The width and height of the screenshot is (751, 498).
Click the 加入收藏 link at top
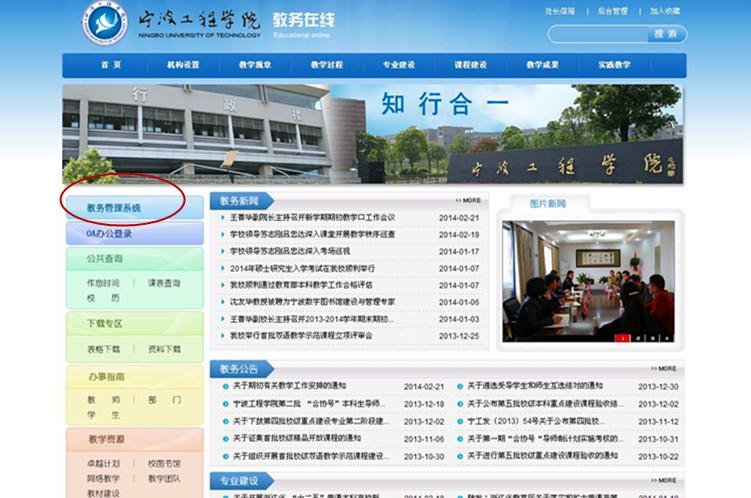[664, 11]
